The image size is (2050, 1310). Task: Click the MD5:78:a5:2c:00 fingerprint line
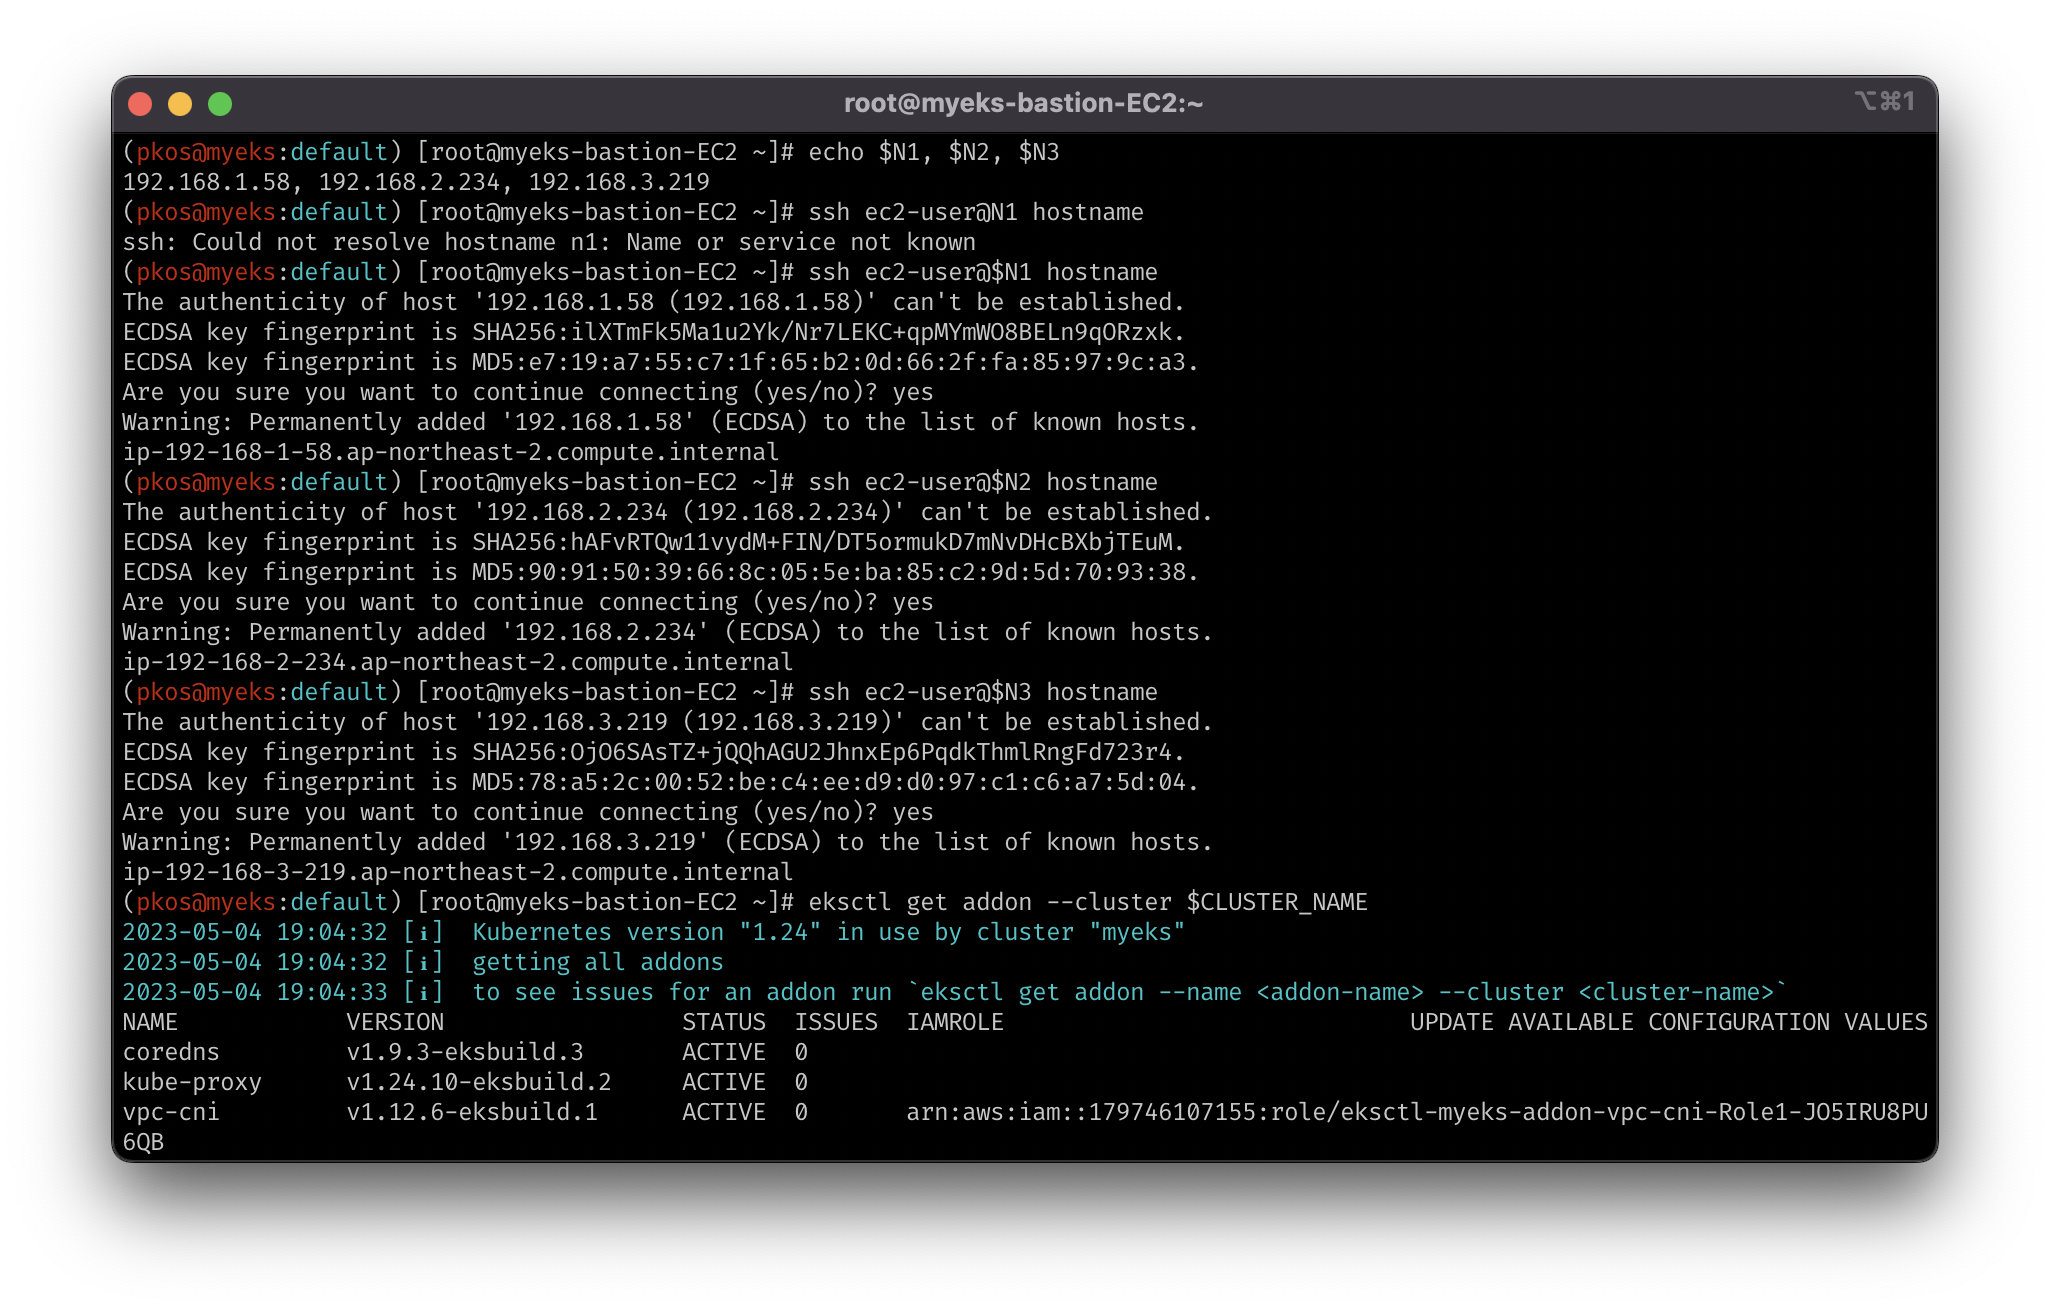point(661,782)
